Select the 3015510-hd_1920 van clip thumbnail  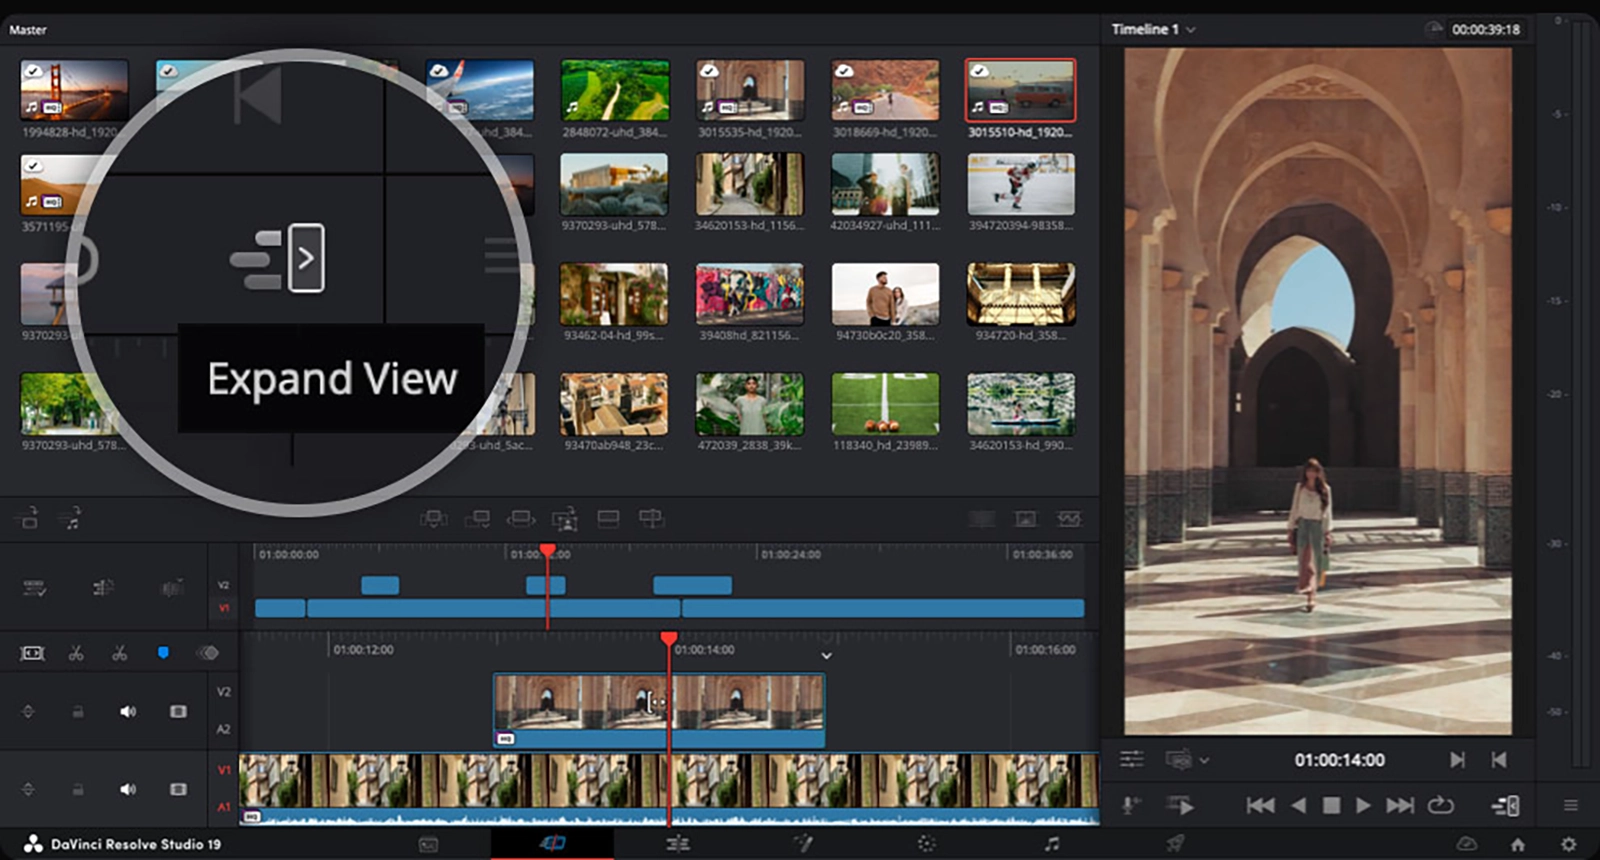(1020, 90)
